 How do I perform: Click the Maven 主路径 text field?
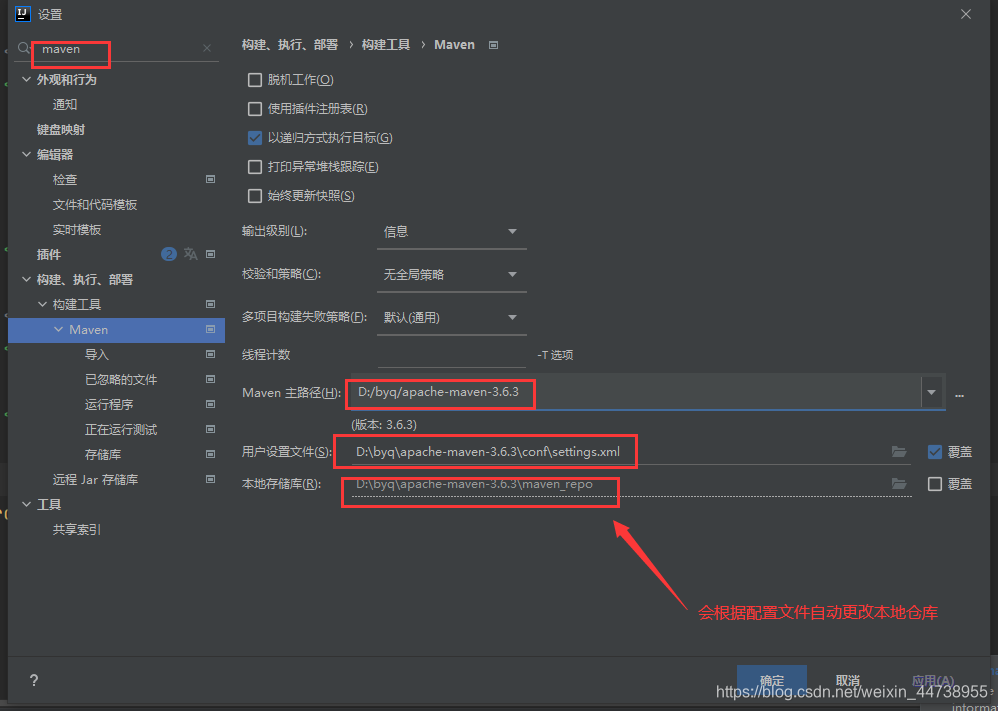635,393
